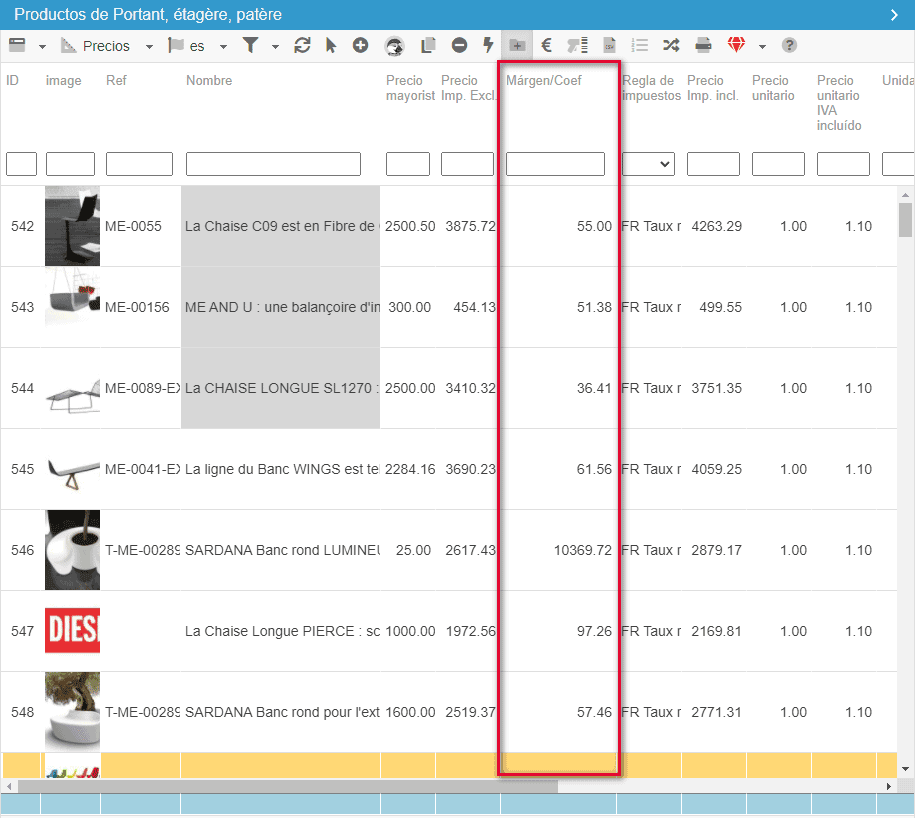This screenshot has width=915, height=818.
Task: Expand the panel with the top-right chevron
Action: (894, 15)
